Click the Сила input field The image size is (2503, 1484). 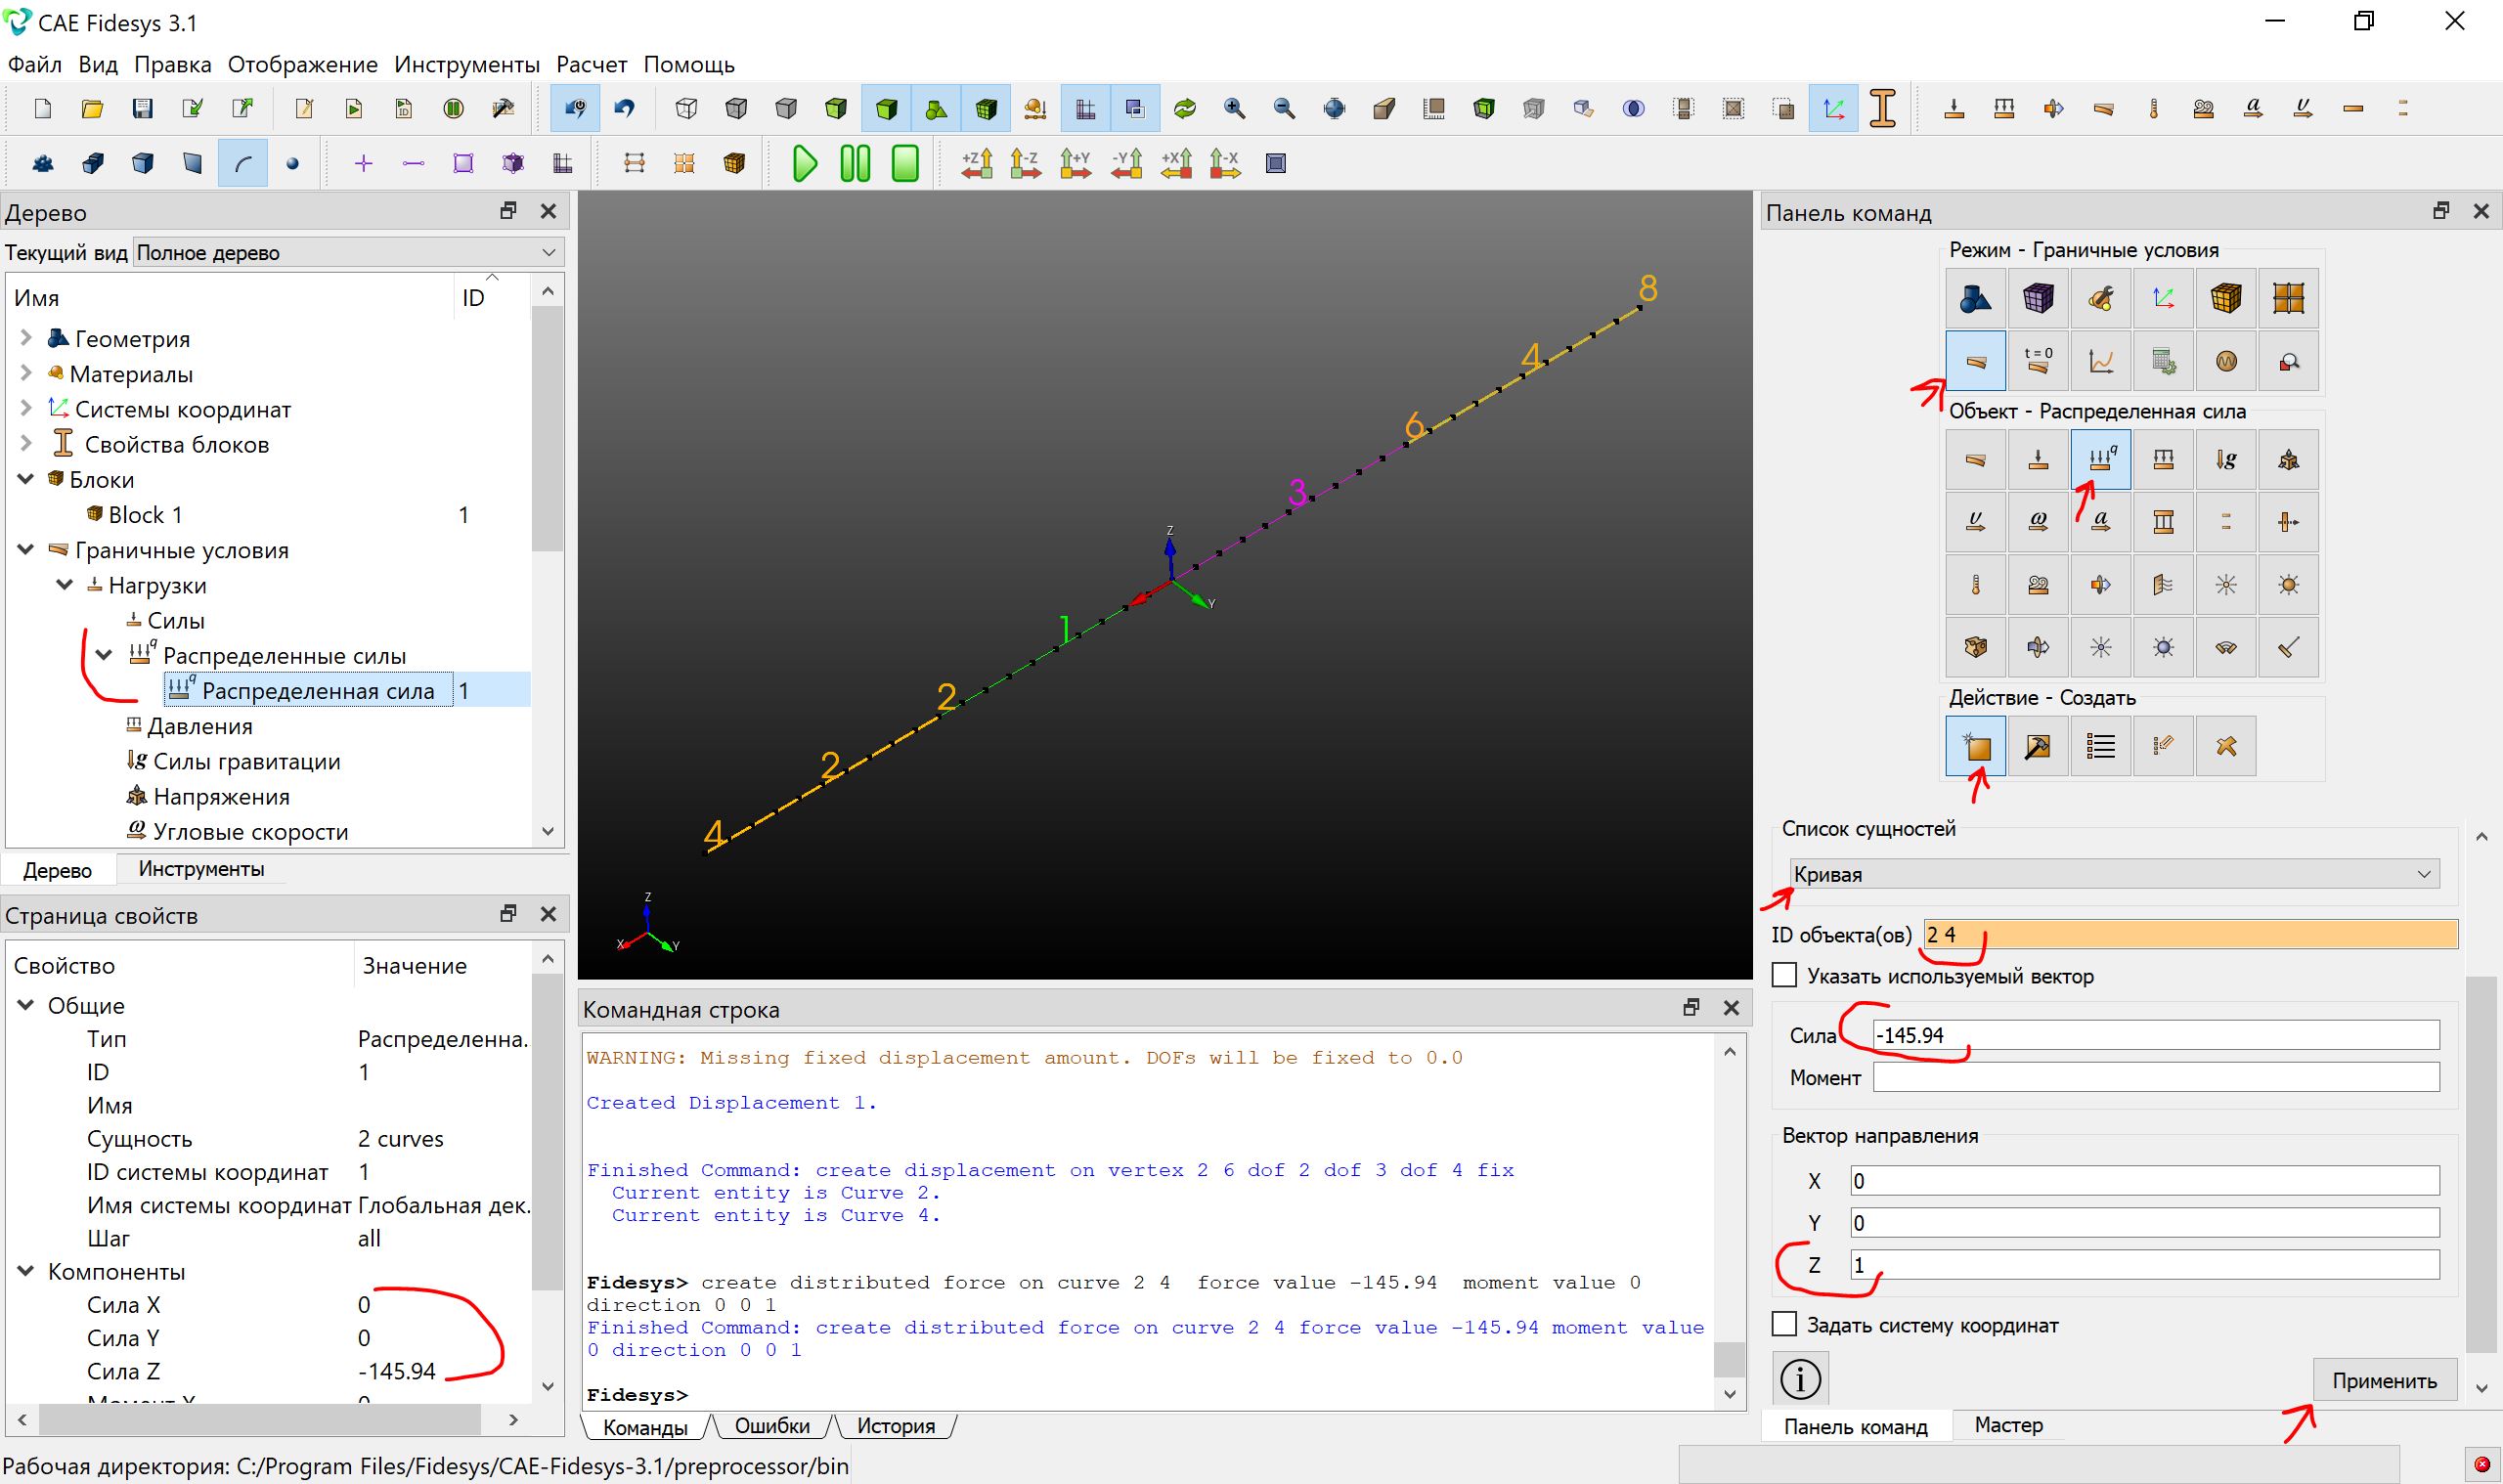[x=2155, y=1035]
